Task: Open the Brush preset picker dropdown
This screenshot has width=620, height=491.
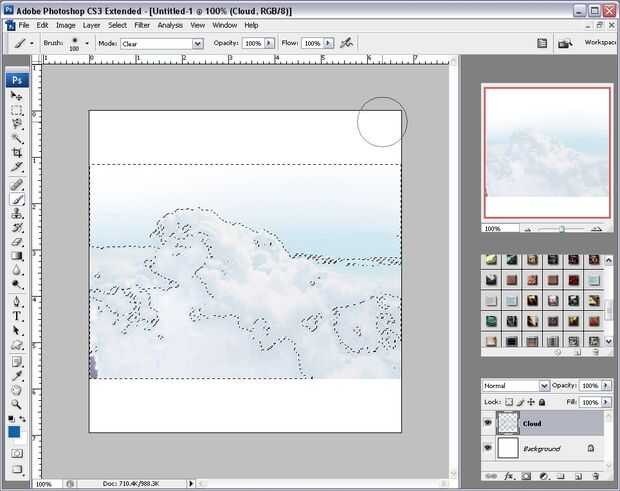Action: tap(87, 43)
